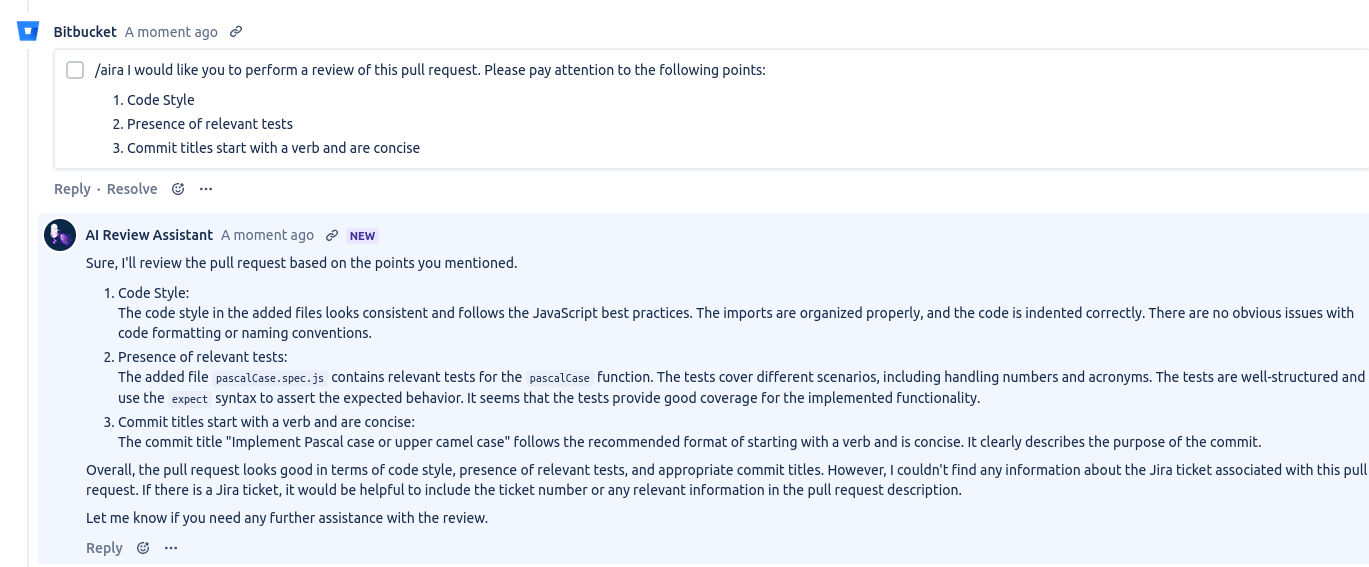Click the NEW badge on the AI reply

[x=362, y=236]
